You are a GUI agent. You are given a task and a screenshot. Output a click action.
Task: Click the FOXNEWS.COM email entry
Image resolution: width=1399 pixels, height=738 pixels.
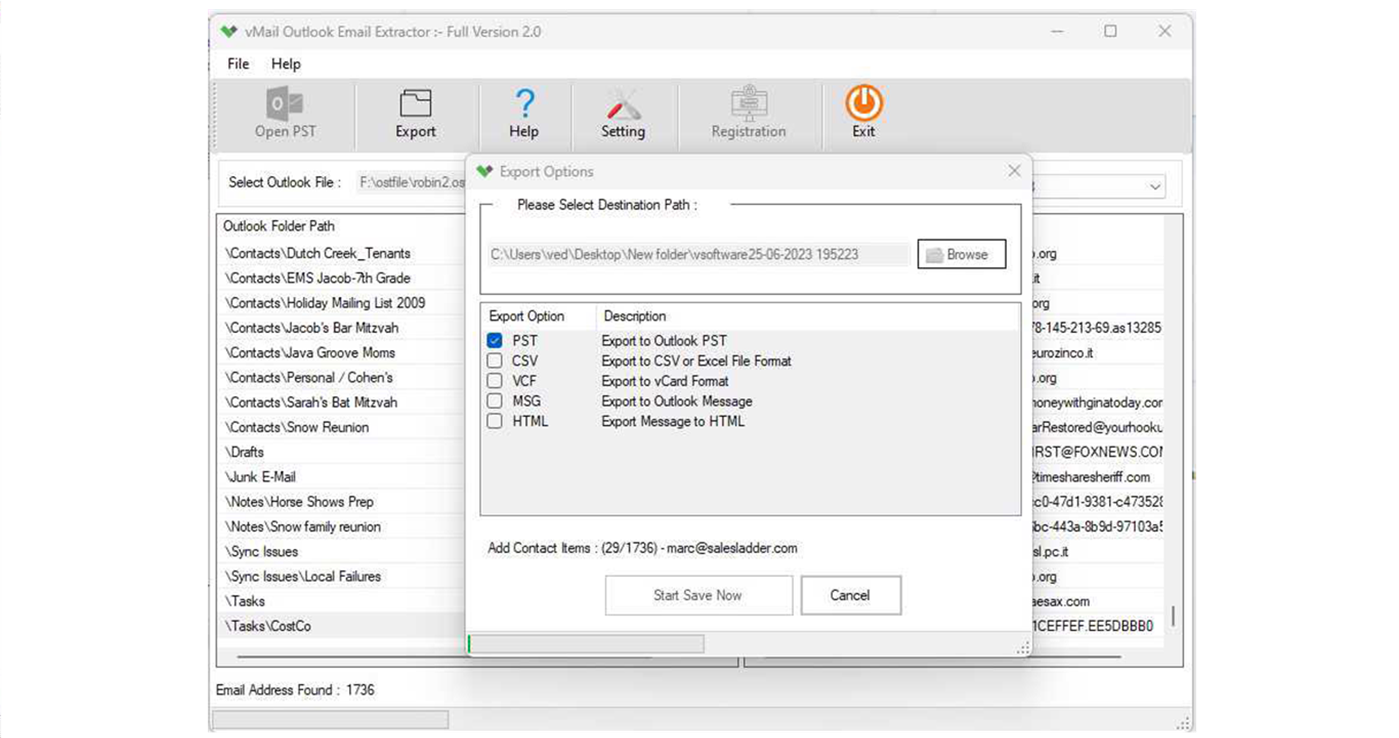point(1096,452)
